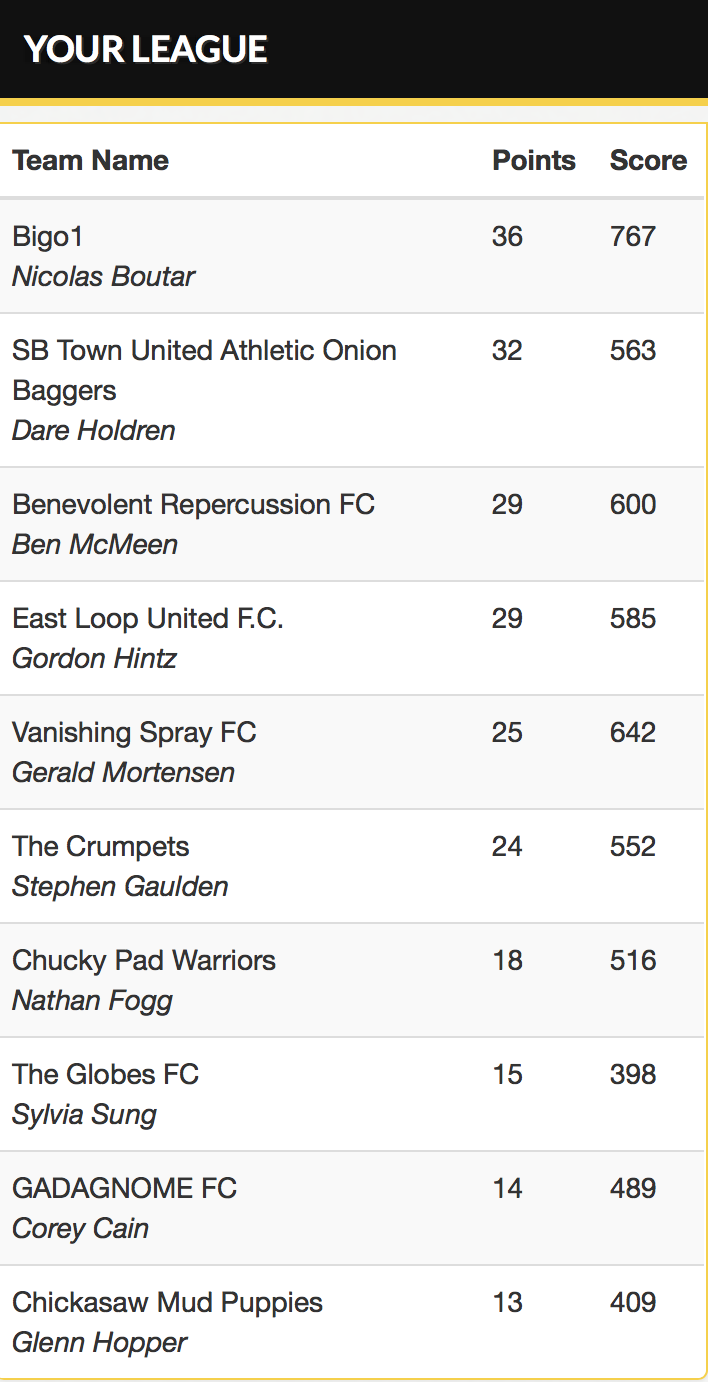Click the Team Name column header
708x1382 pixels.
(x=90, y=160)
